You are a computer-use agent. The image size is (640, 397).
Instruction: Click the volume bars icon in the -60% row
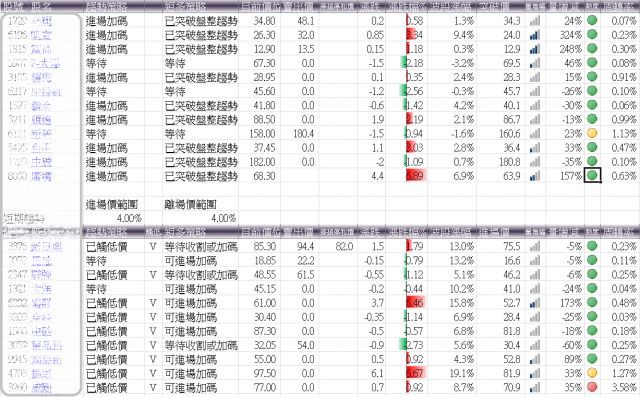535,345
